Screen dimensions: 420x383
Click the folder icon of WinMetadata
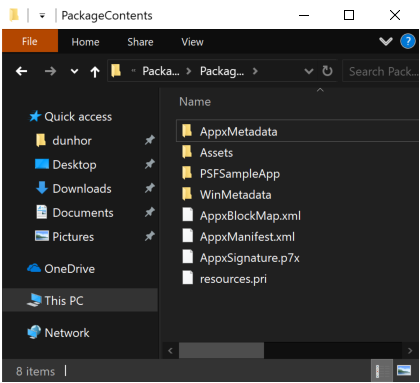[187, 194]
